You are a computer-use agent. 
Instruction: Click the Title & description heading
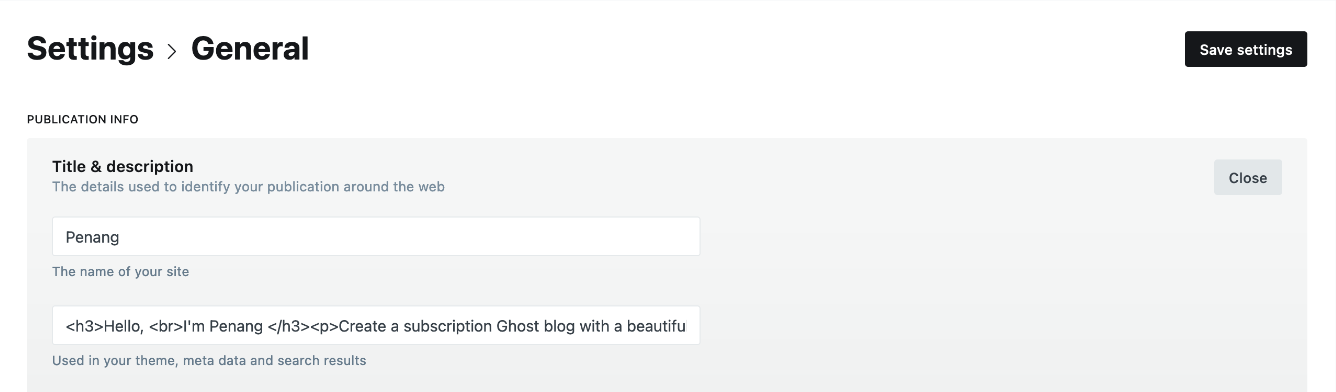click(x=123, y=166)
